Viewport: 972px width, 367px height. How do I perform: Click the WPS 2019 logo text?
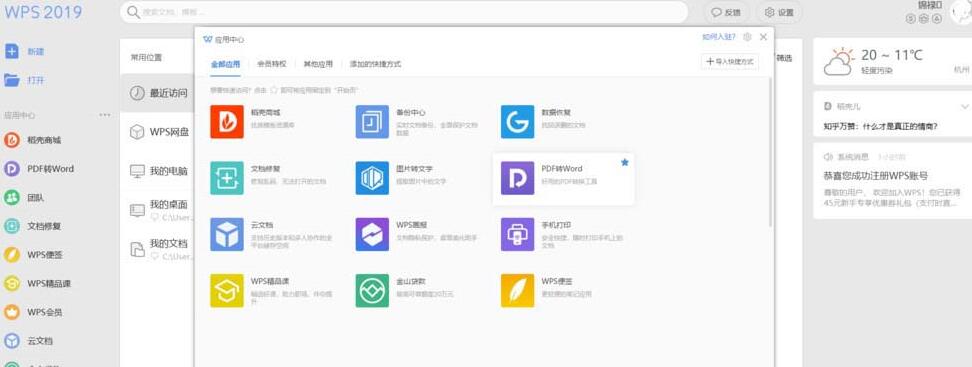42,12
